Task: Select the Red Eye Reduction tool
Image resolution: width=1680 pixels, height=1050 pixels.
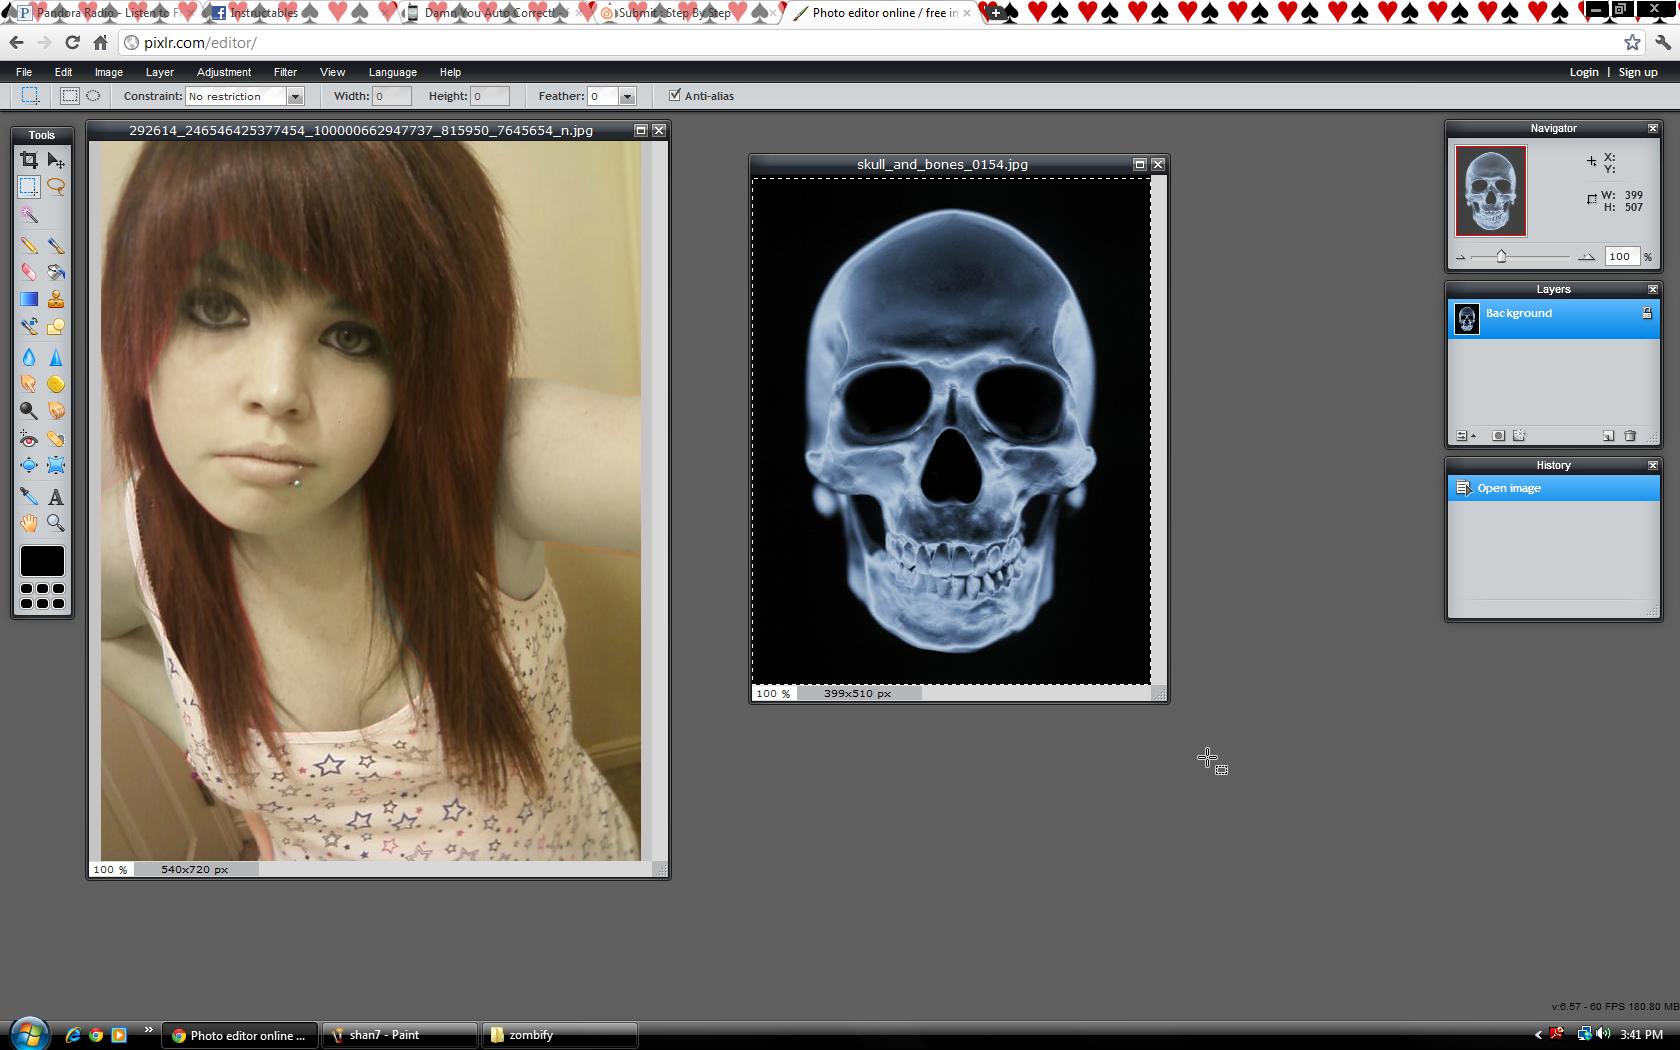Action: point(29,438)
